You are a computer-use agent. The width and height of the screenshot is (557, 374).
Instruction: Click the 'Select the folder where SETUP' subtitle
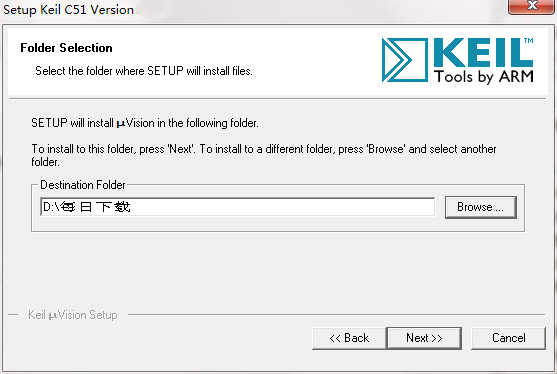(144, 71)
